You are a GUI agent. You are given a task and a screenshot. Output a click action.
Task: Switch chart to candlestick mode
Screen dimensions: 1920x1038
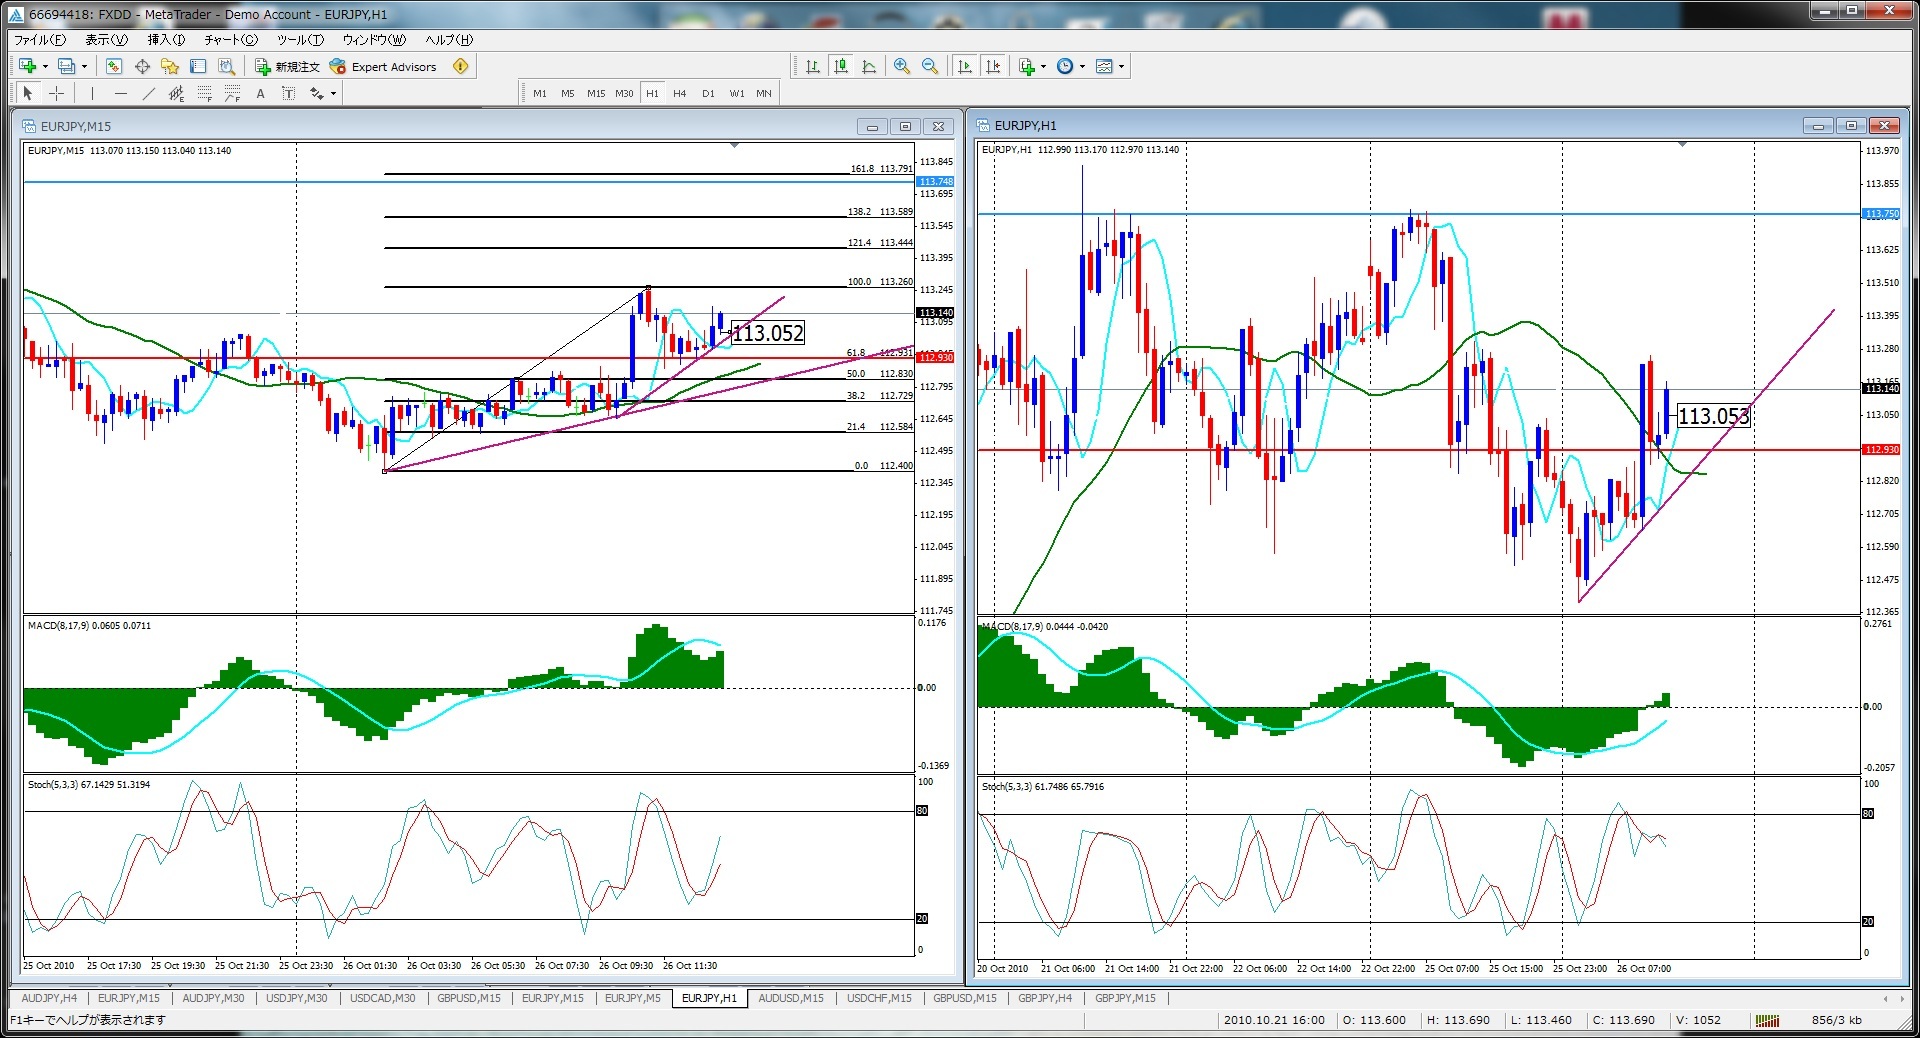(x=841, y=66)
